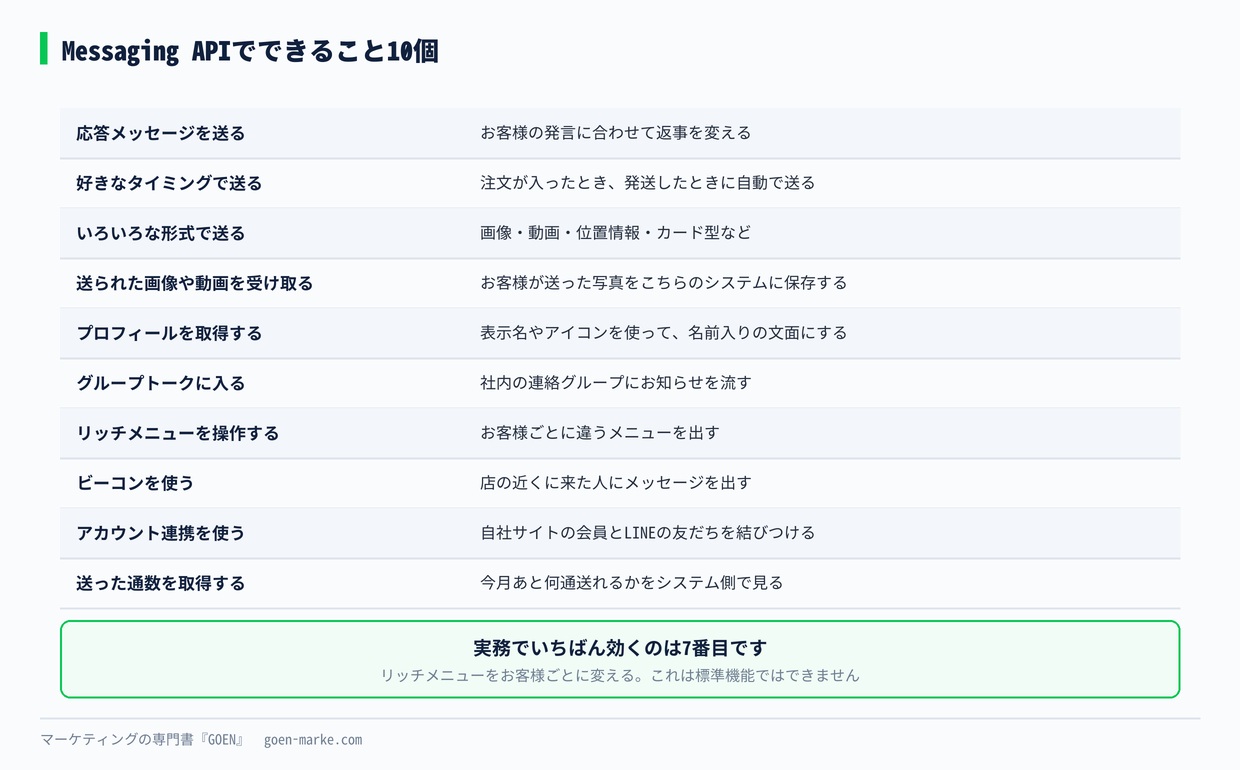Click the text '店の近くに来た人にメッセージを出す'
Viewport: 1240px width, 770px height.
tap(615, 483)
